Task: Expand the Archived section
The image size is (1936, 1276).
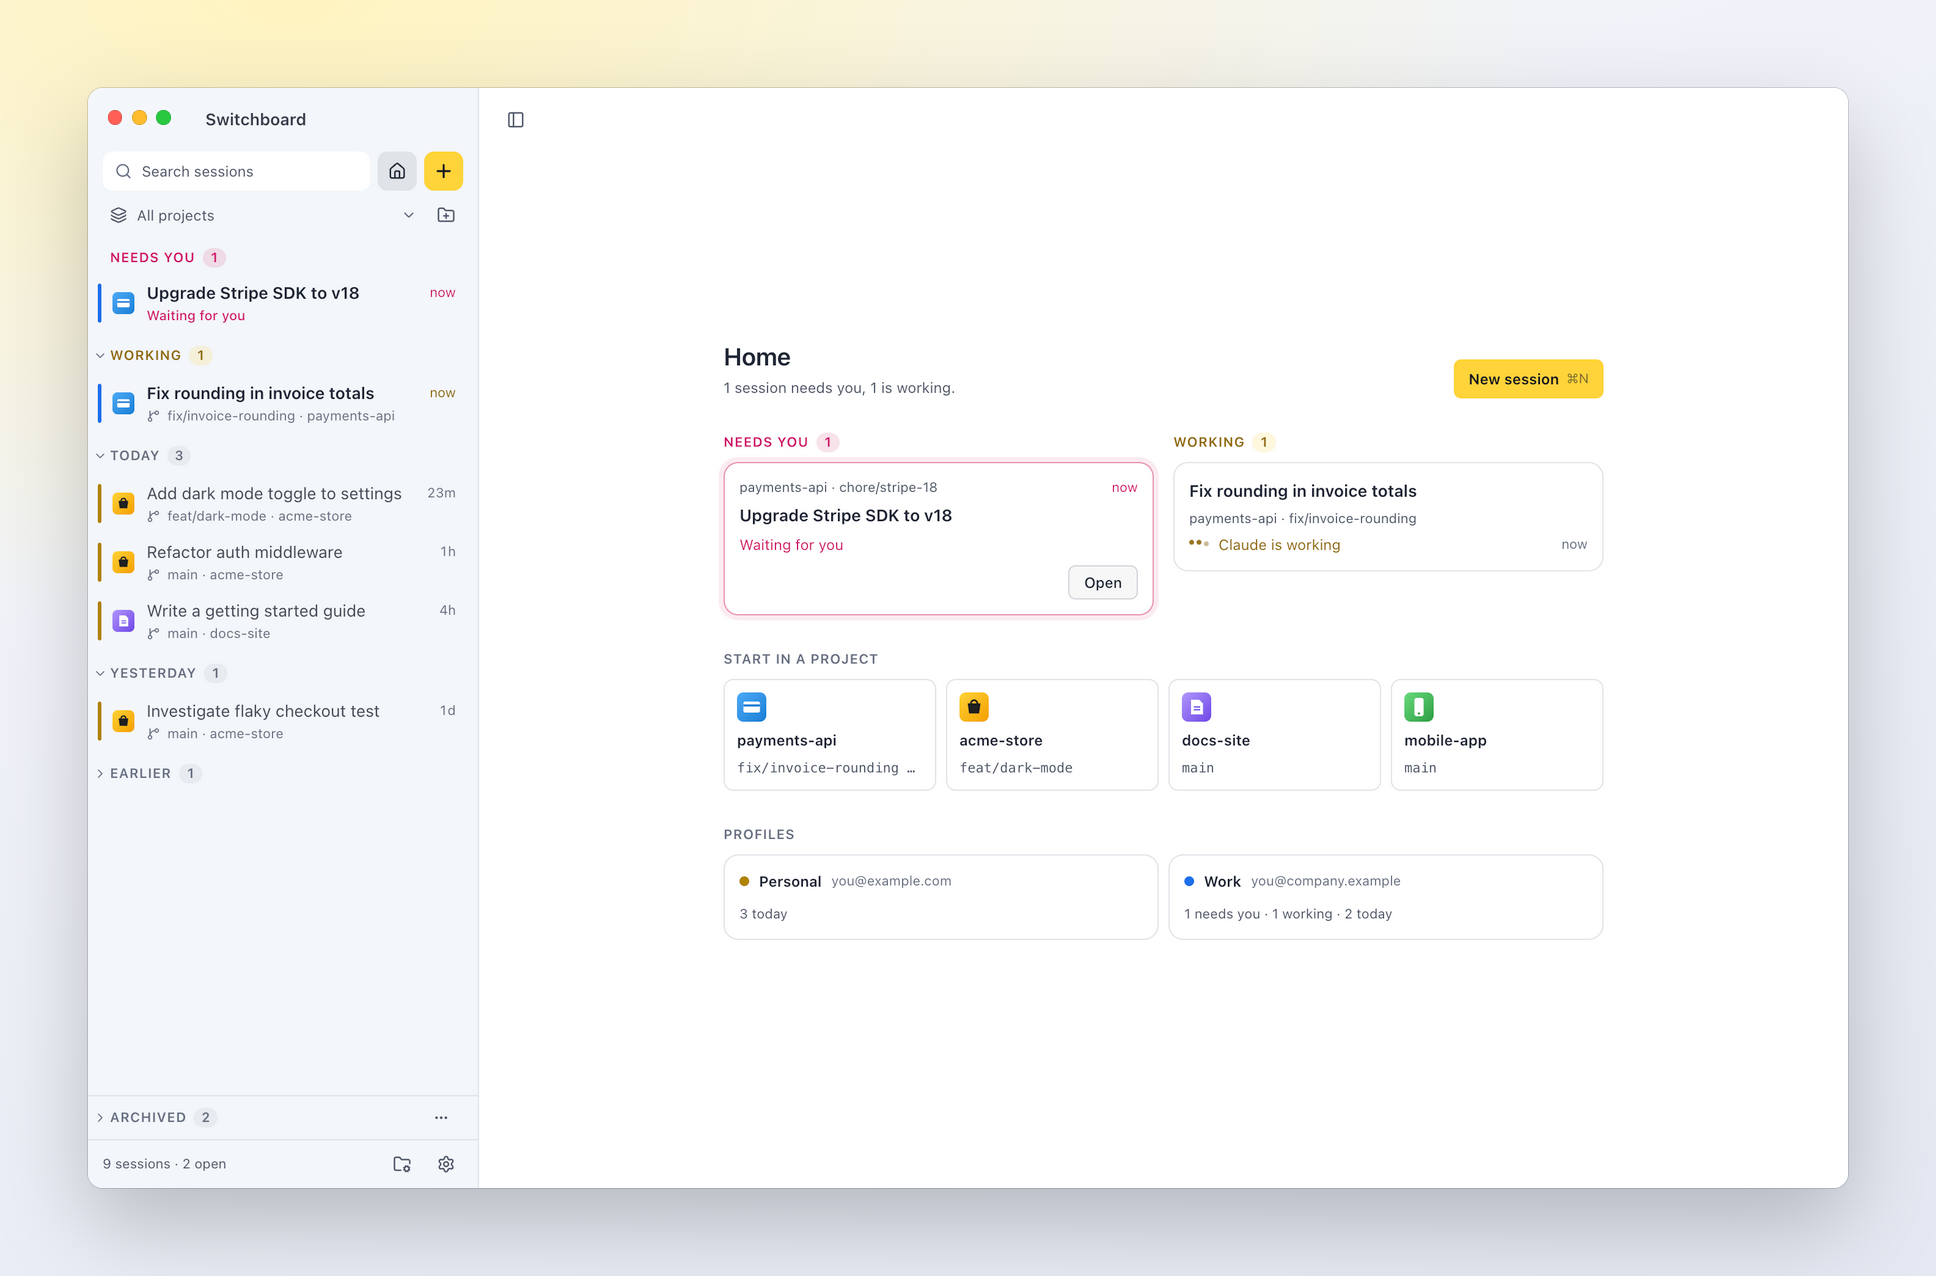Action: pyautogui.click(x=100, y=1117)
